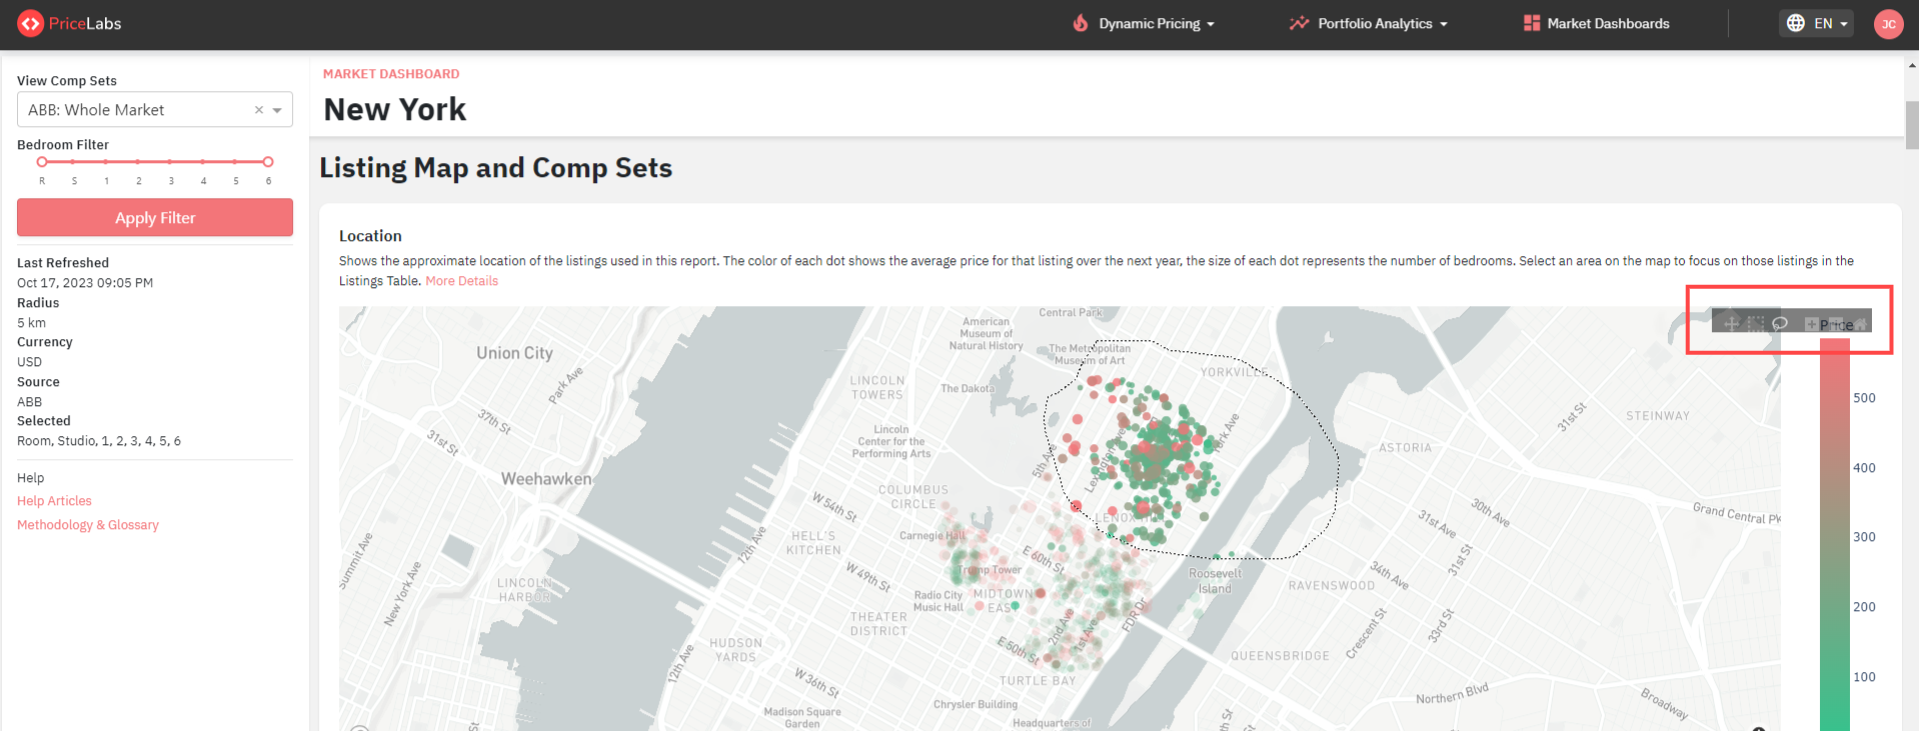Select the map pan tool
1919x731 pixels.
click(1731, 323)
